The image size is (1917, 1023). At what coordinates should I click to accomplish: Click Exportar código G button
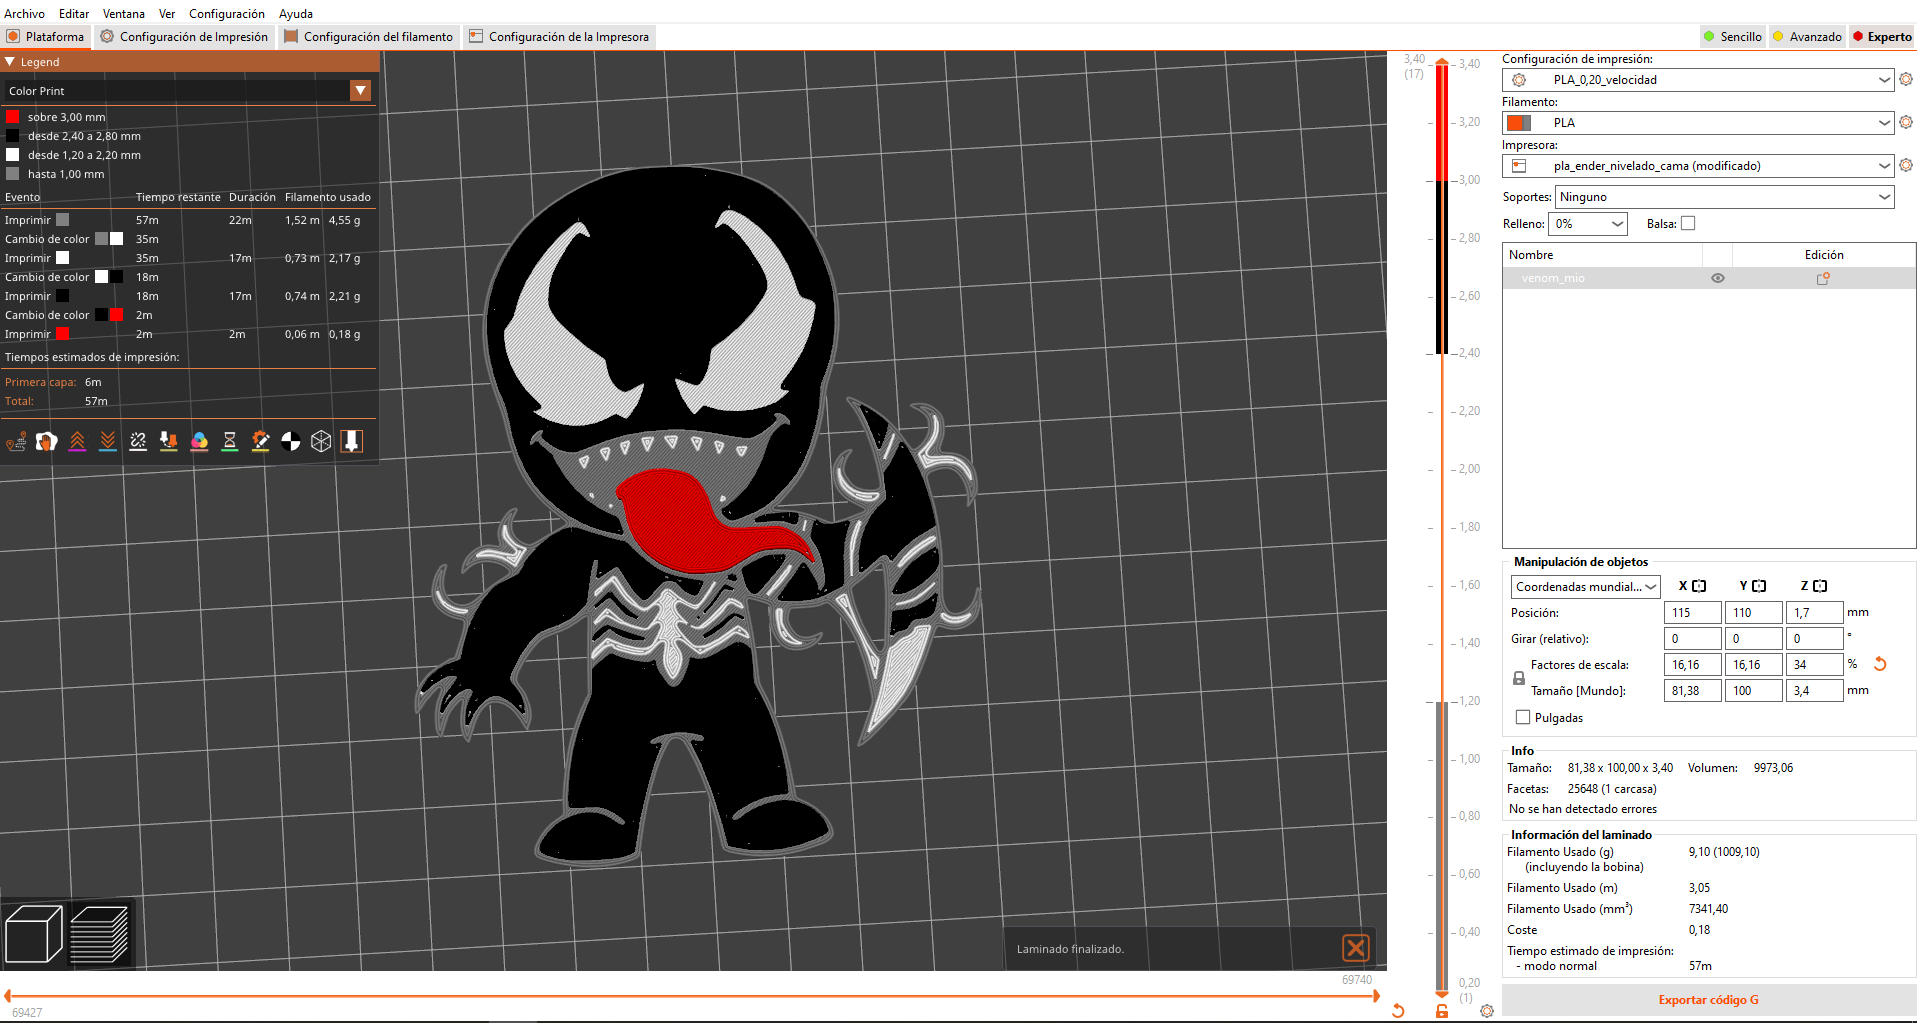[1709, 999]
